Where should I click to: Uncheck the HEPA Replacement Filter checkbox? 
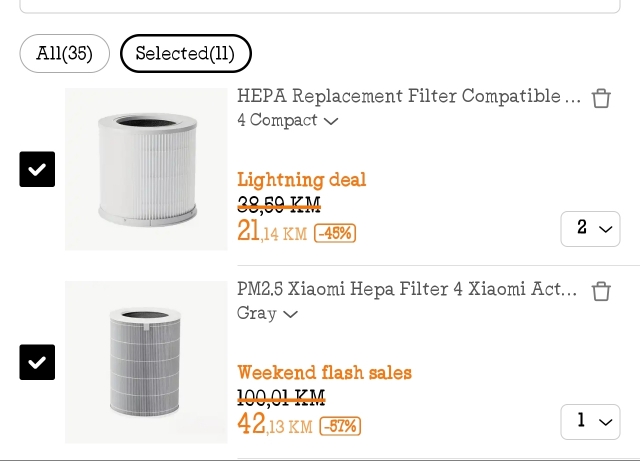(37, 169)
